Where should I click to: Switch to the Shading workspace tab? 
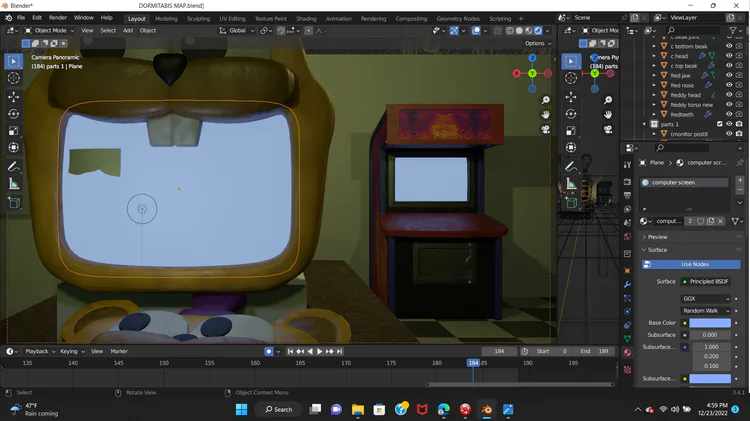pyautogui.click(x=306, y=19)
